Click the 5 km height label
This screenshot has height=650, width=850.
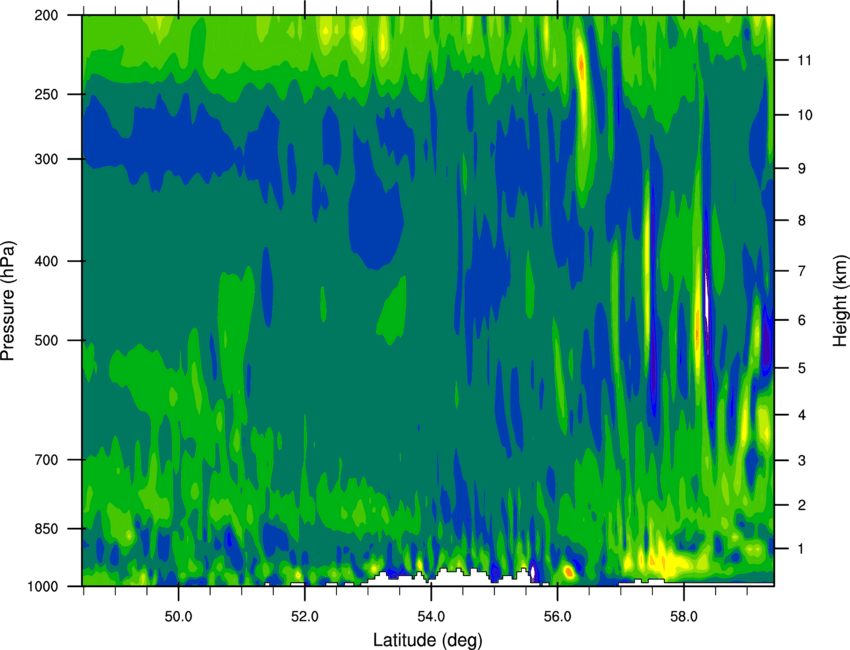(x=802, y=368)
